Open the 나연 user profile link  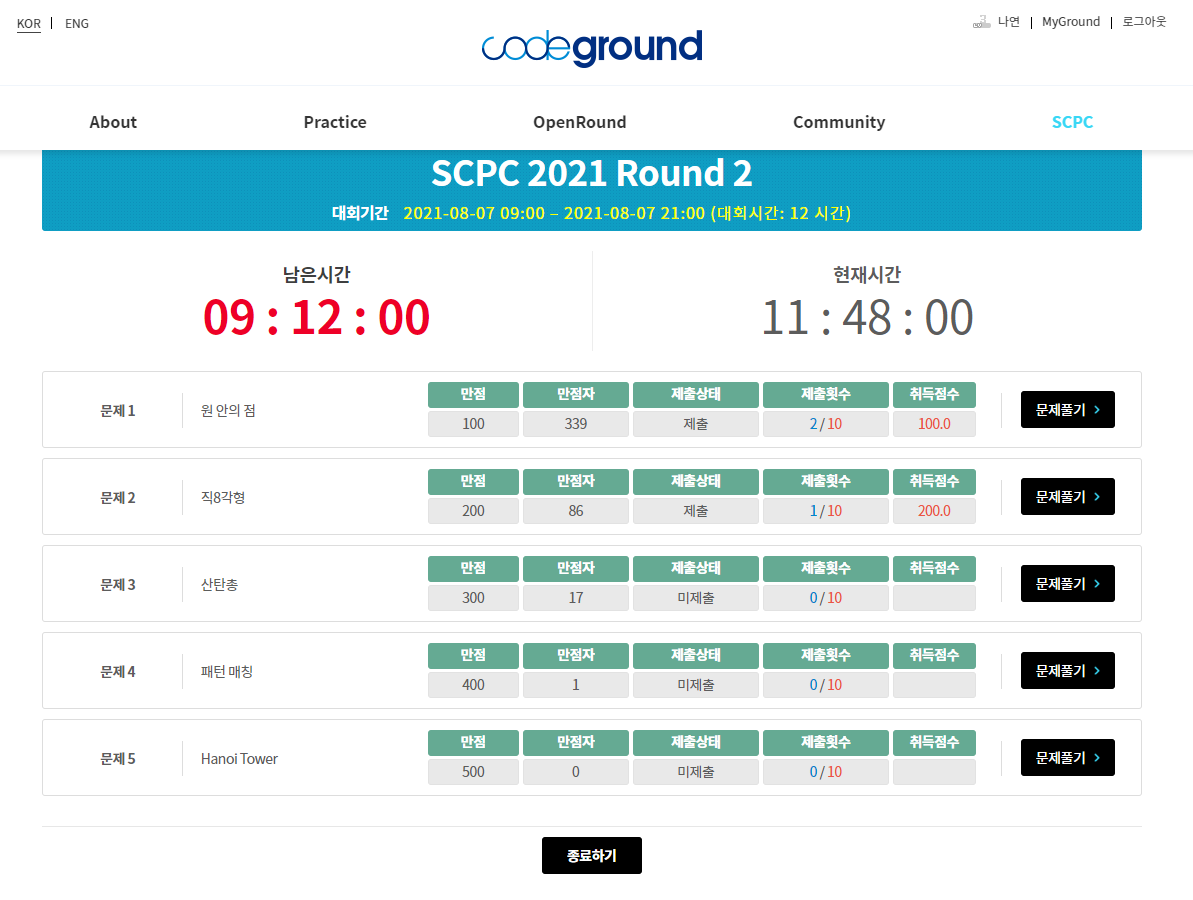tap(1009, 22)
